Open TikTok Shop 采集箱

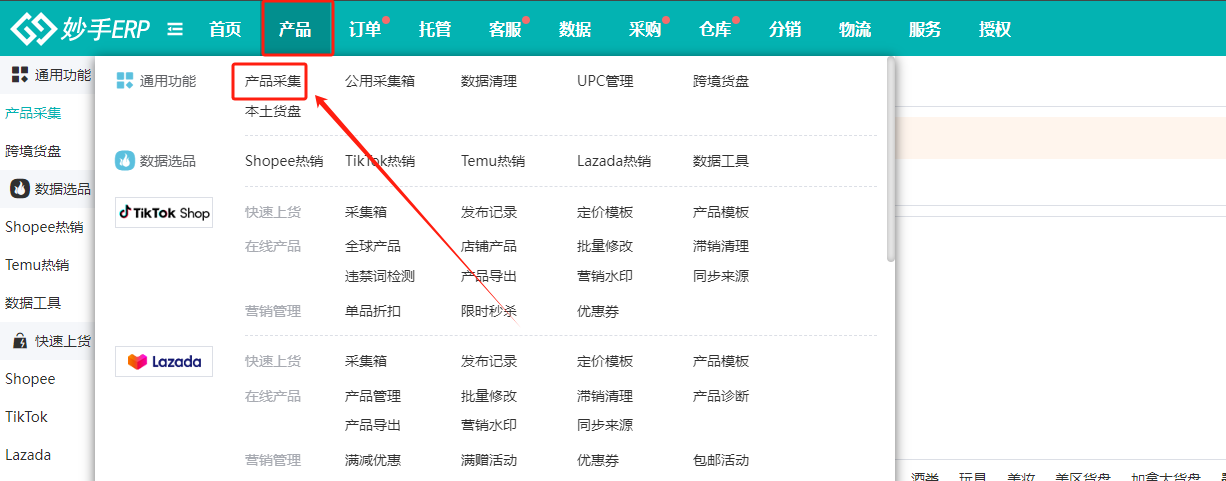coord(366,212)
